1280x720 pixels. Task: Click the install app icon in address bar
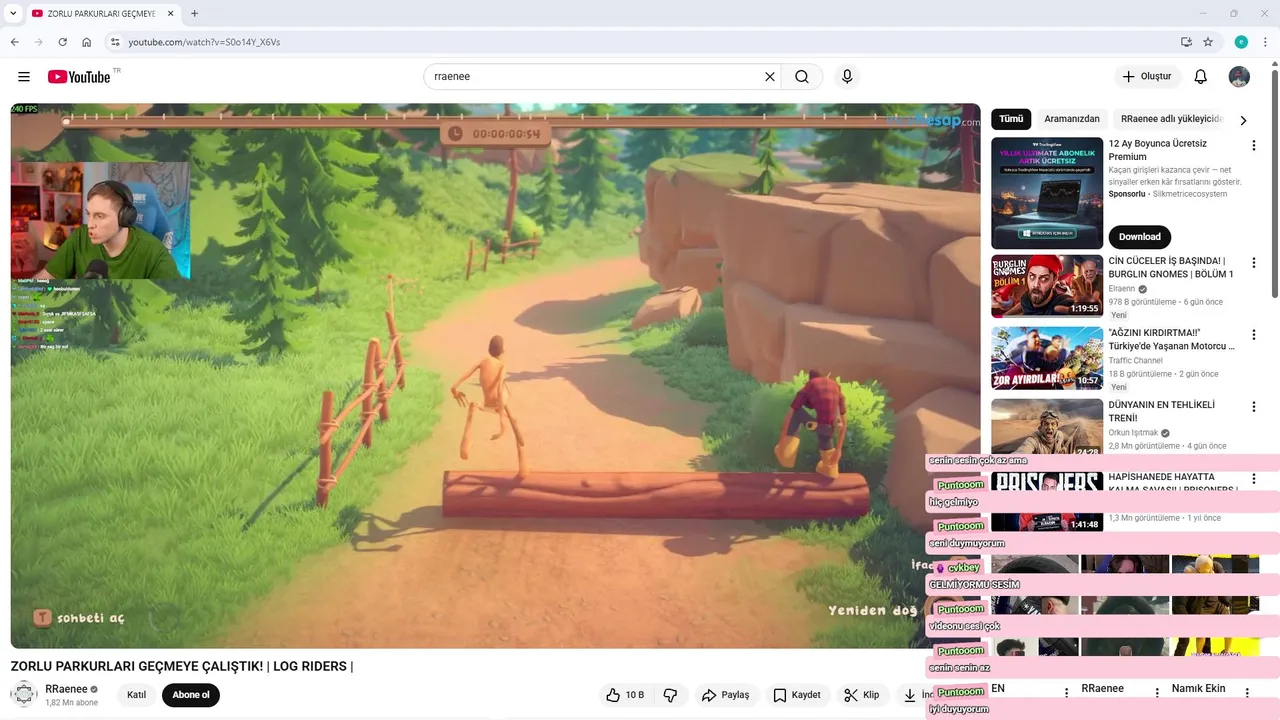[x=1186, y=42]
